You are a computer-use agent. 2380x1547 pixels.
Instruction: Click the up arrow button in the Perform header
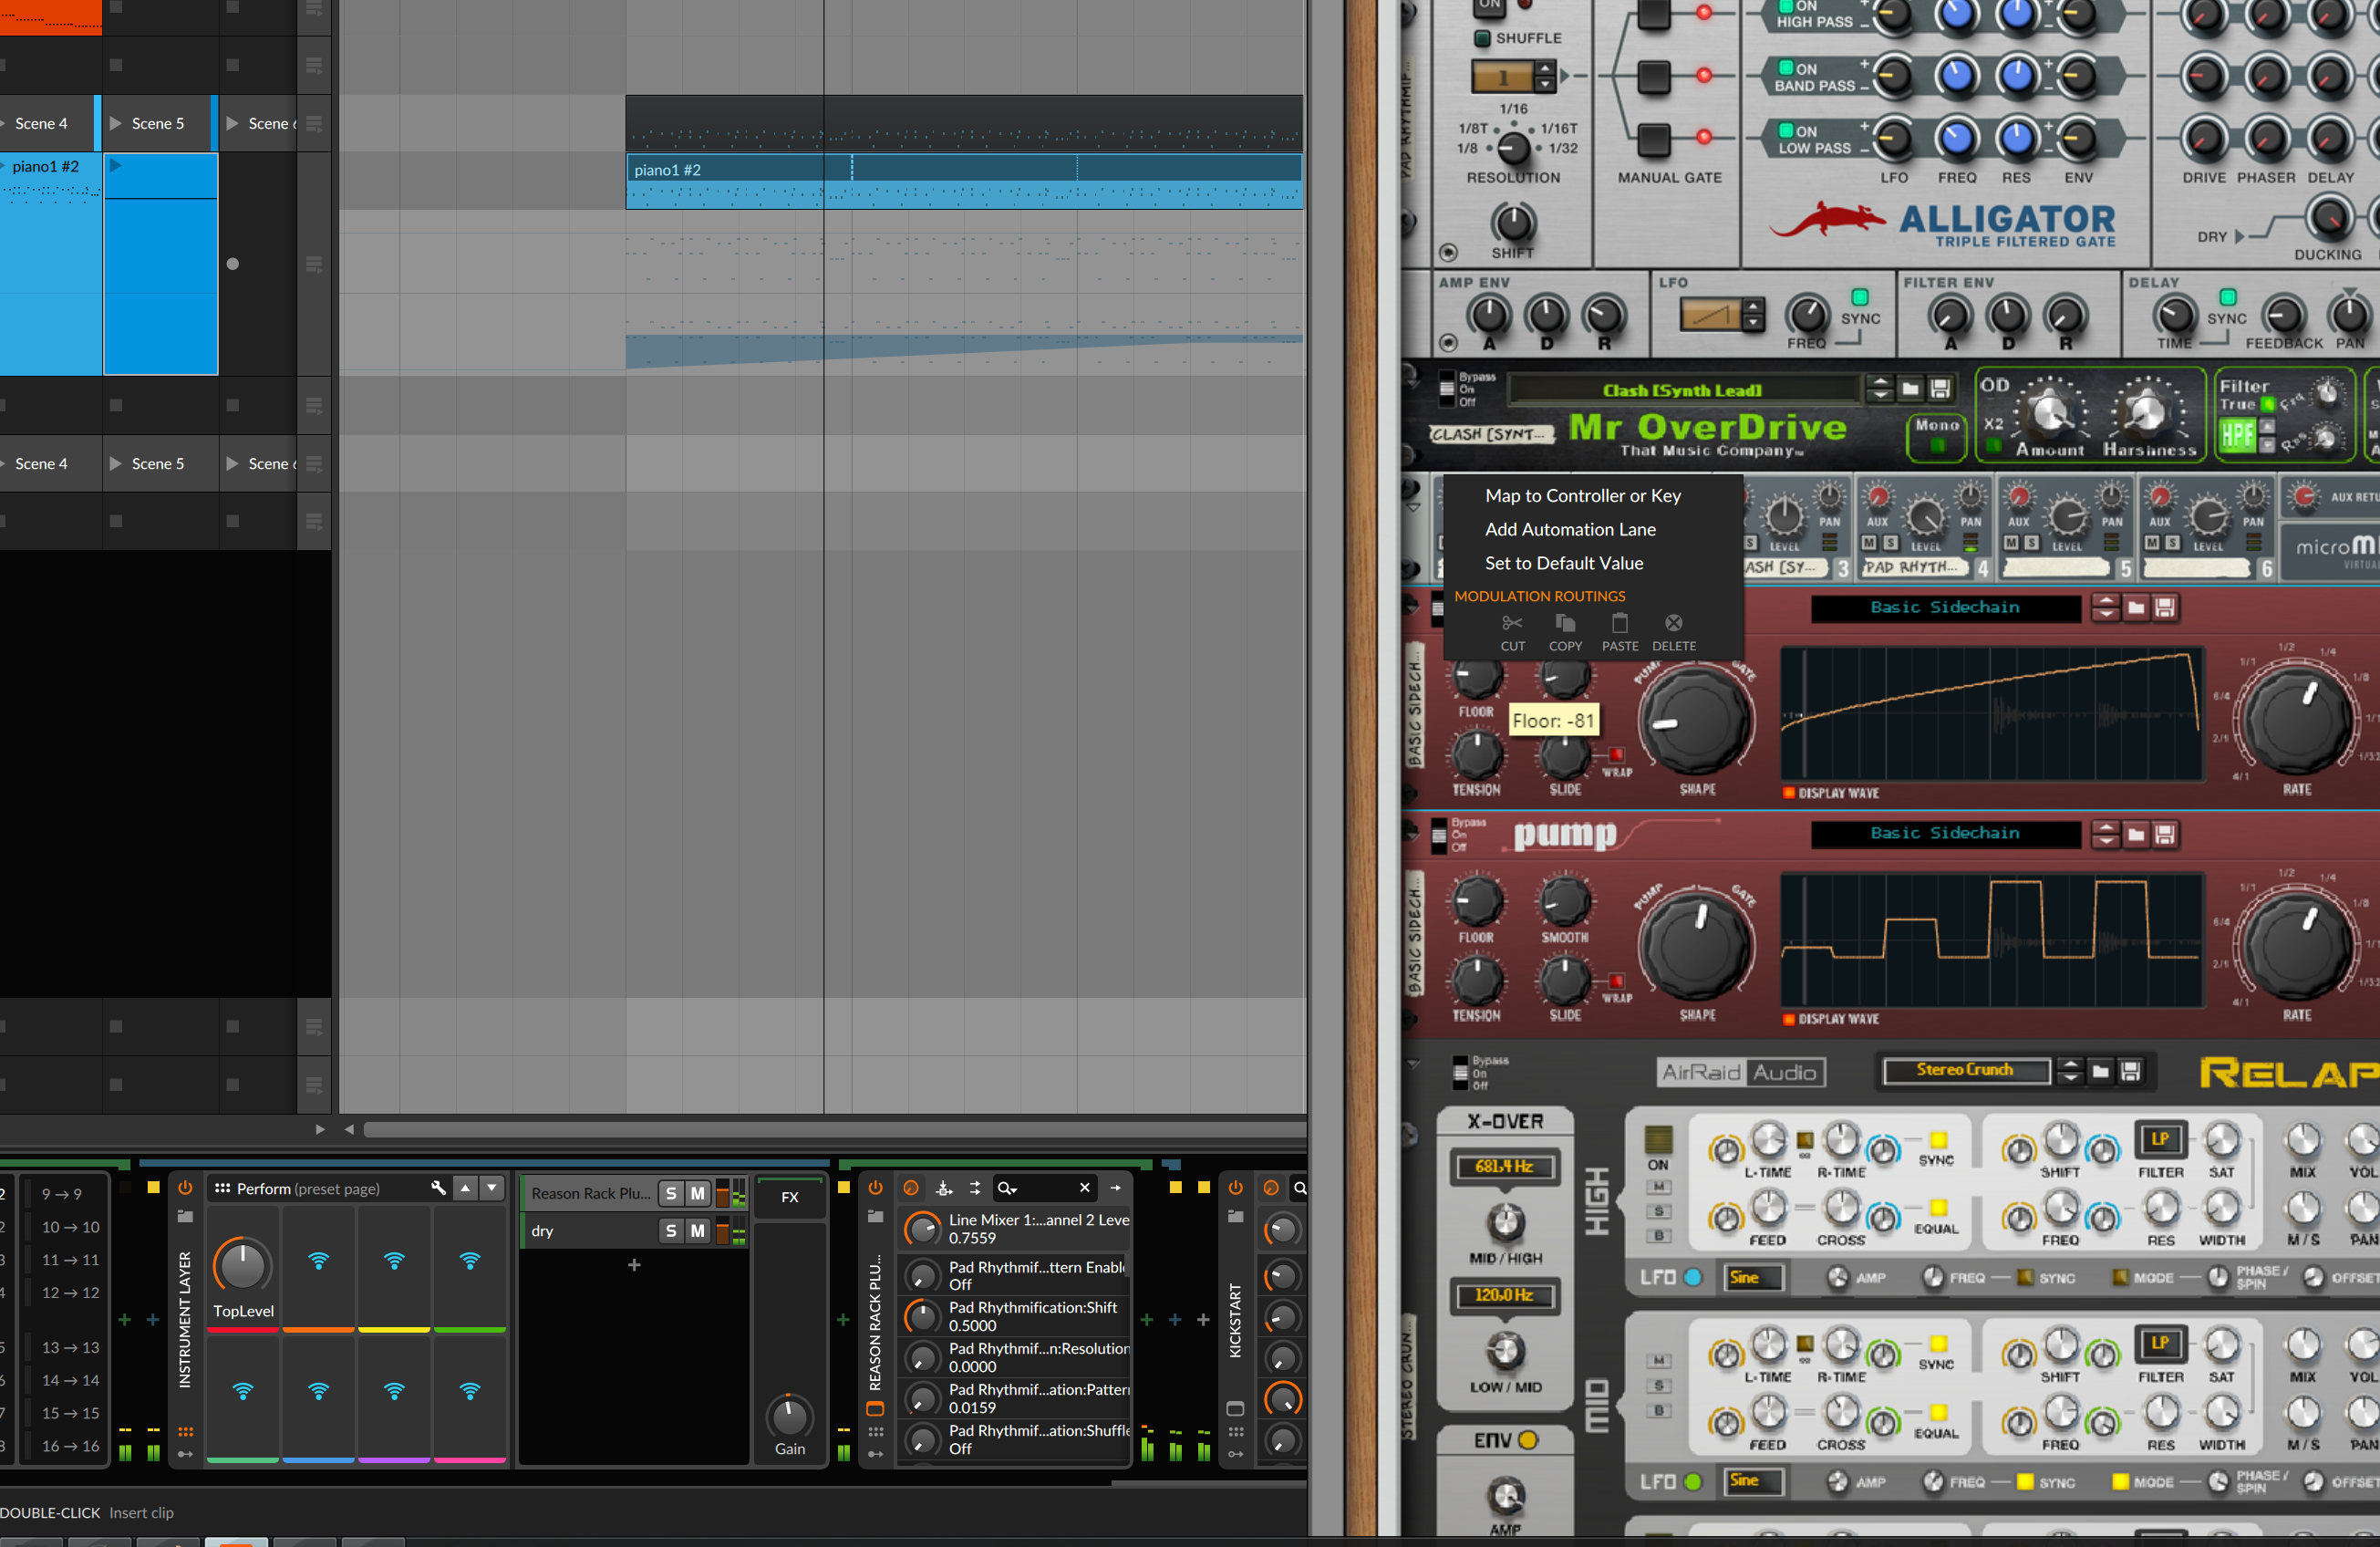point(465,1188)
